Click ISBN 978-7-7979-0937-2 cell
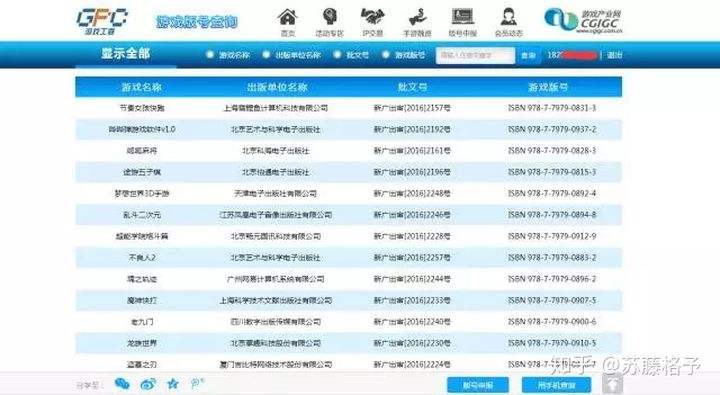 click(552, 130)
